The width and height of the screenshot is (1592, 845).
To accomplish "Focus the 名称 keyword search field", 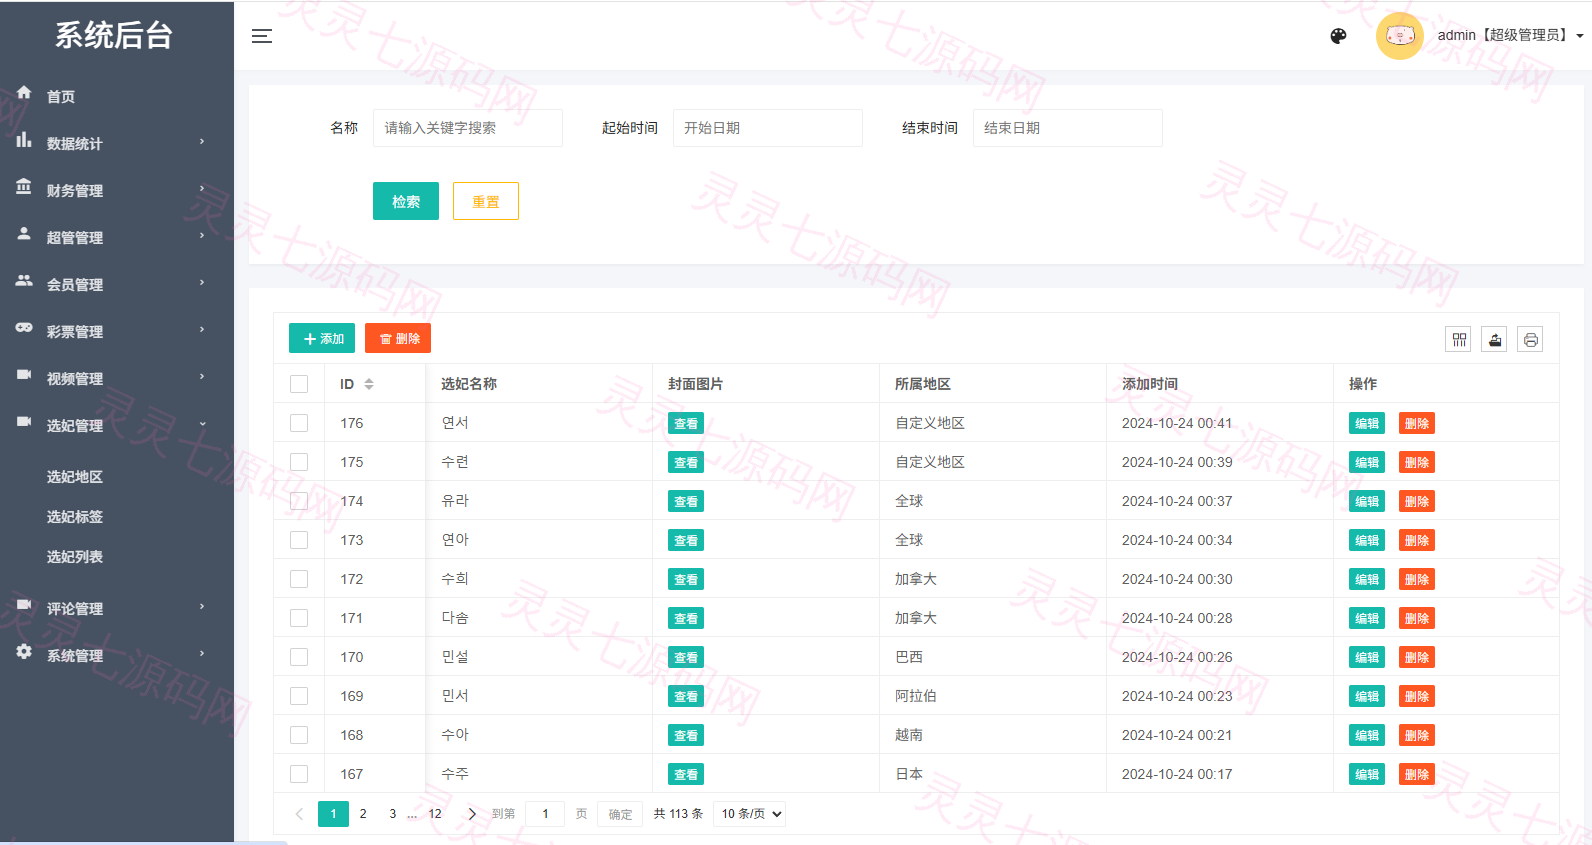I will 468,128.
